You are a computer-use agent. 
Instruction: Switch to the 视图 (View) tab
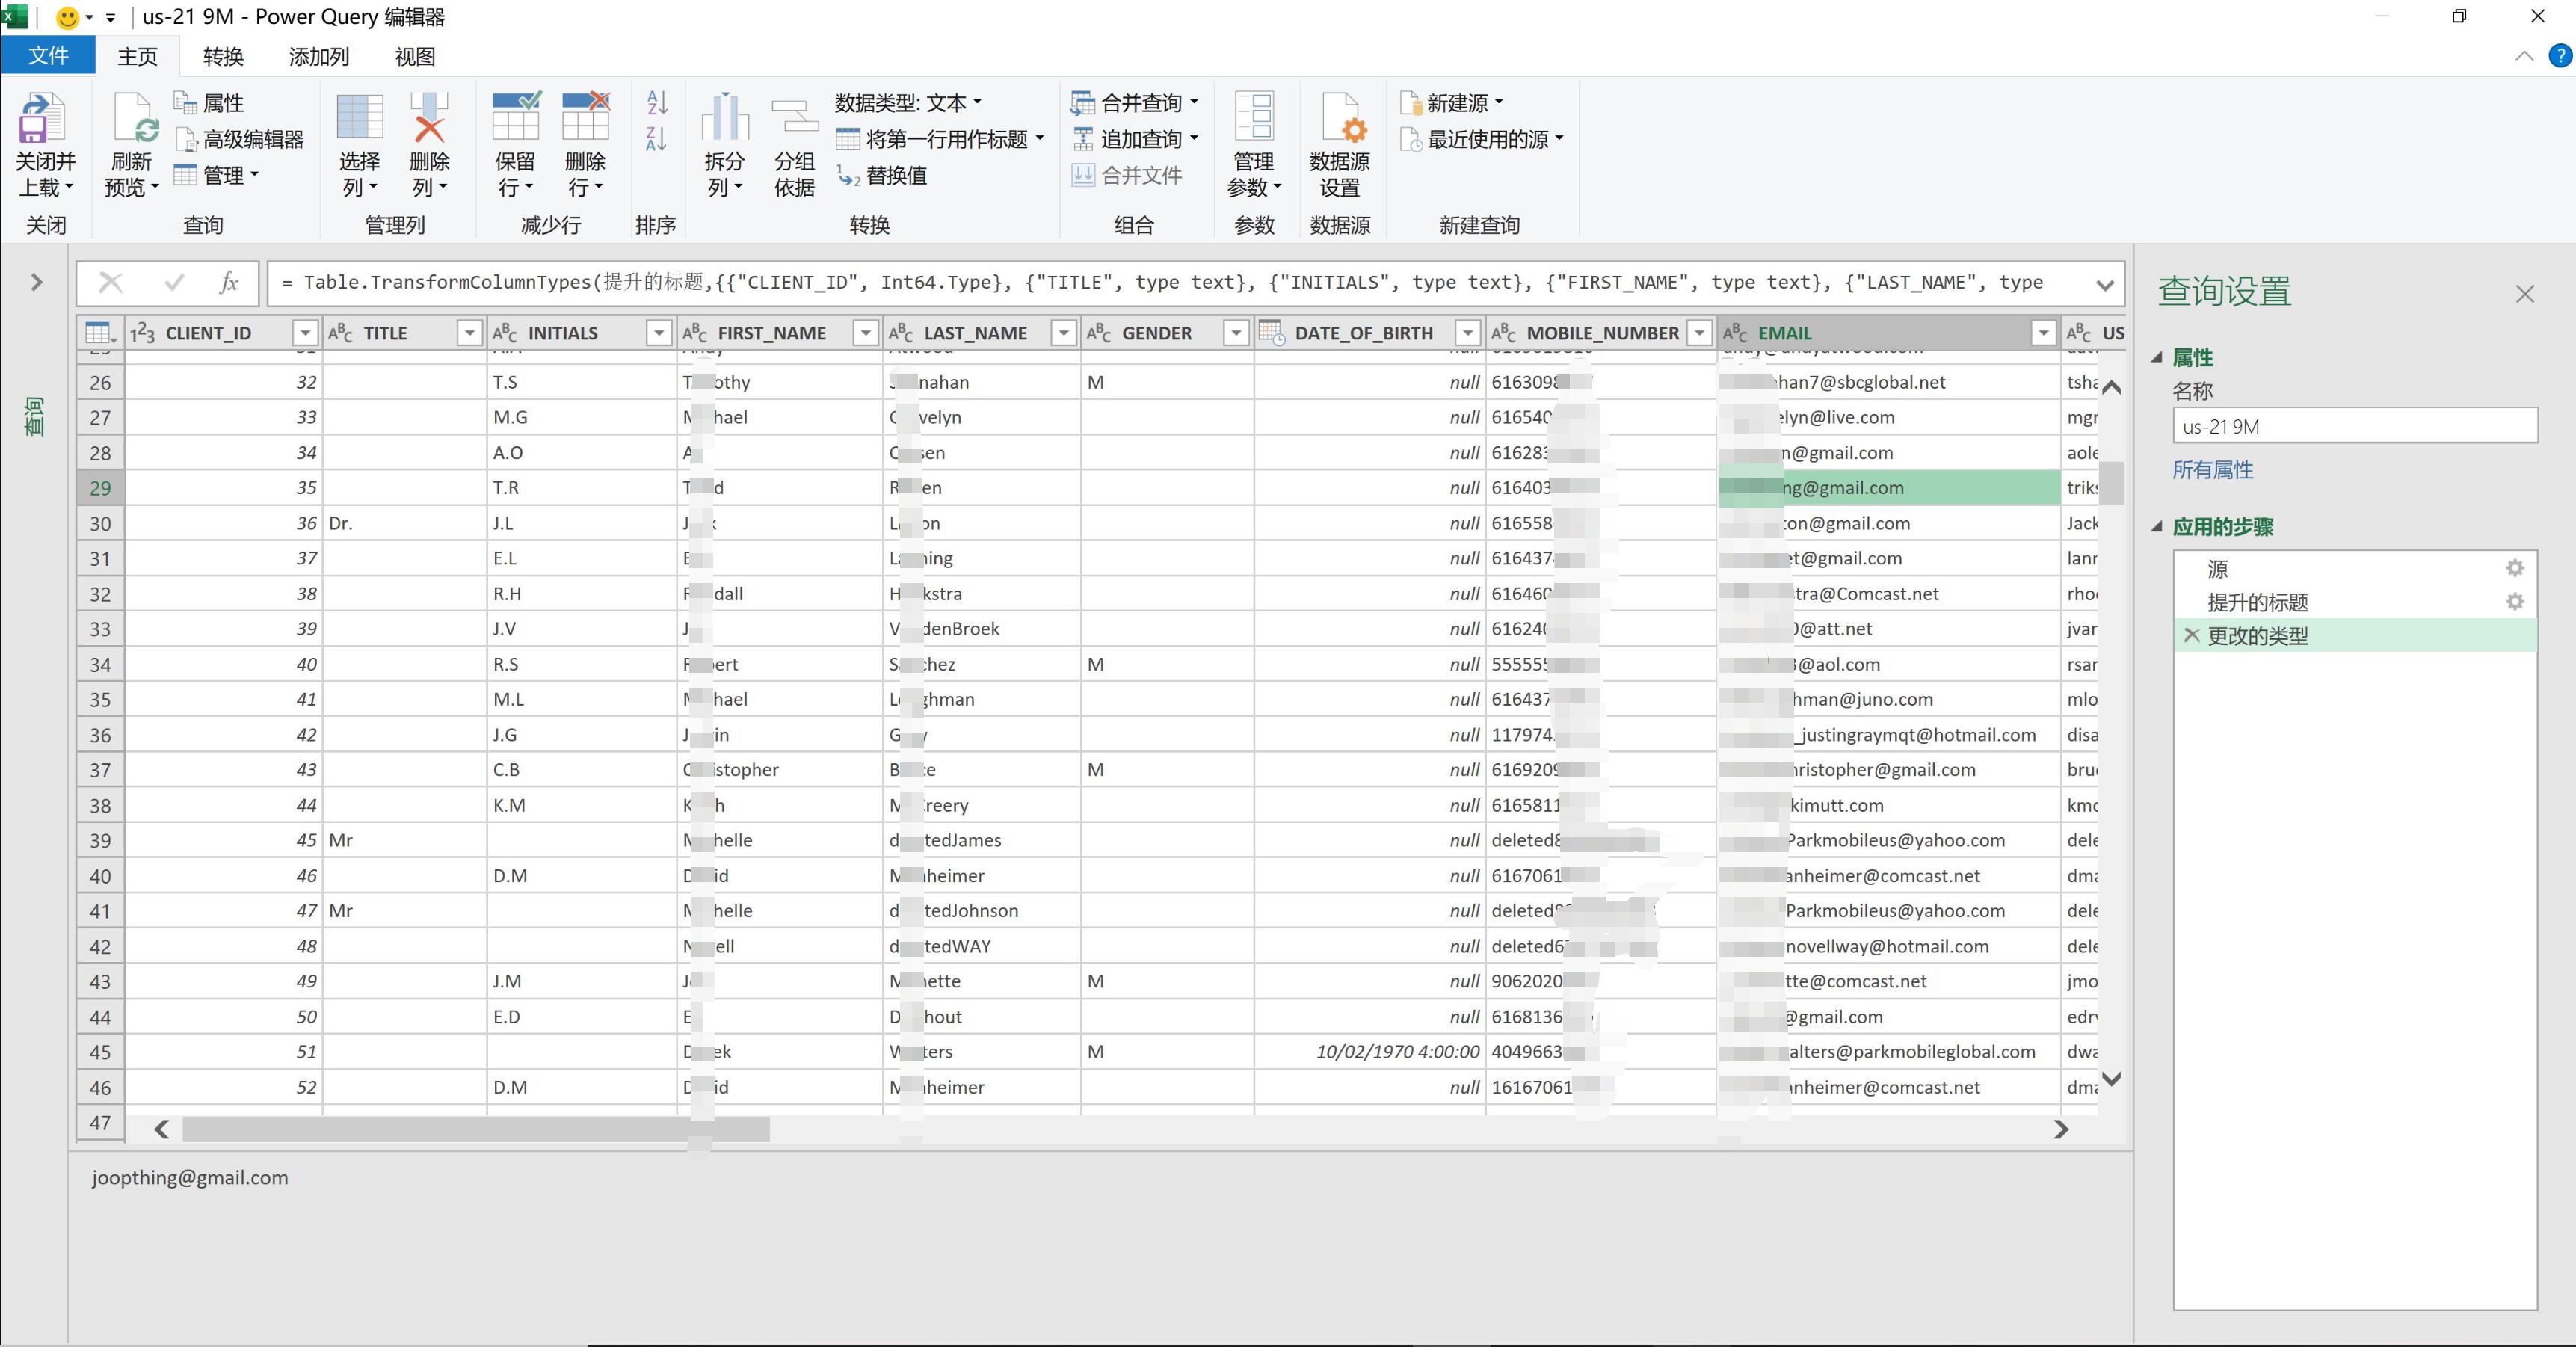click(x=414, y=56)
